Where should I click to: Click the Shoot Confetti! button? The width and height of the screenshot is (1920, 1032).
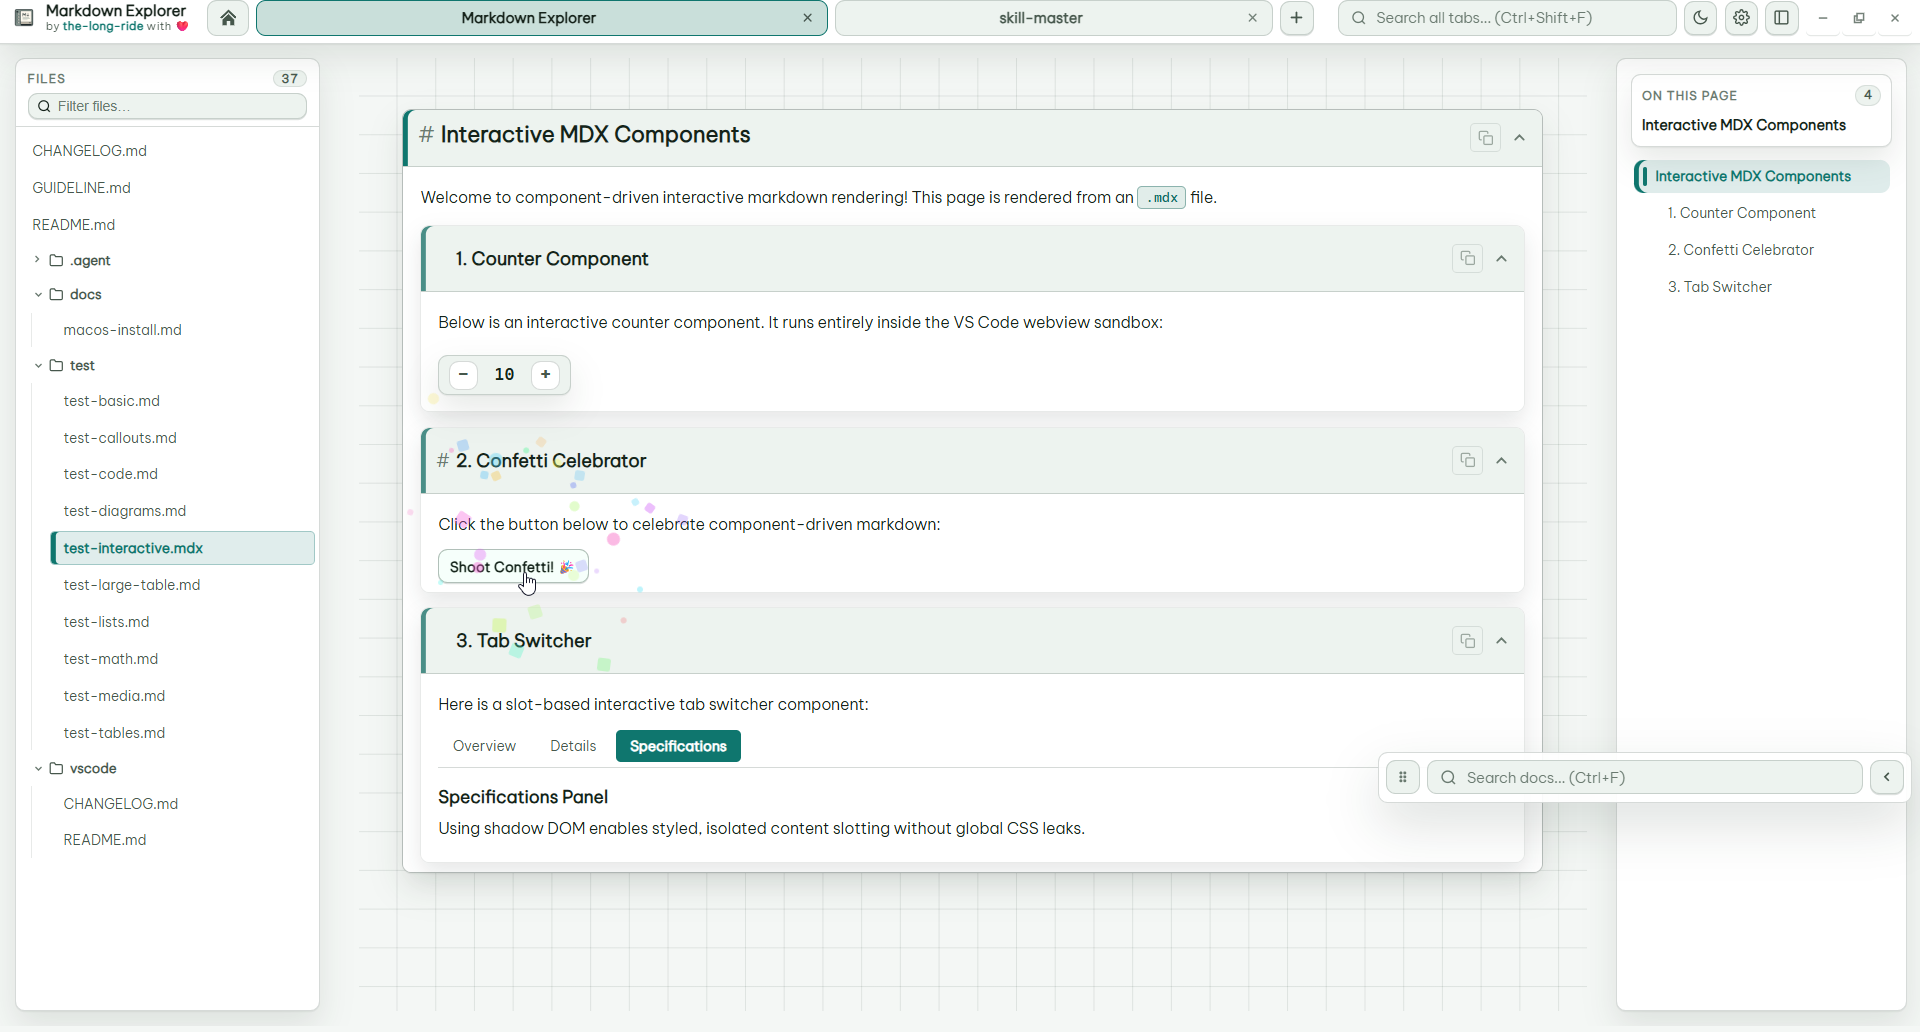513,567
